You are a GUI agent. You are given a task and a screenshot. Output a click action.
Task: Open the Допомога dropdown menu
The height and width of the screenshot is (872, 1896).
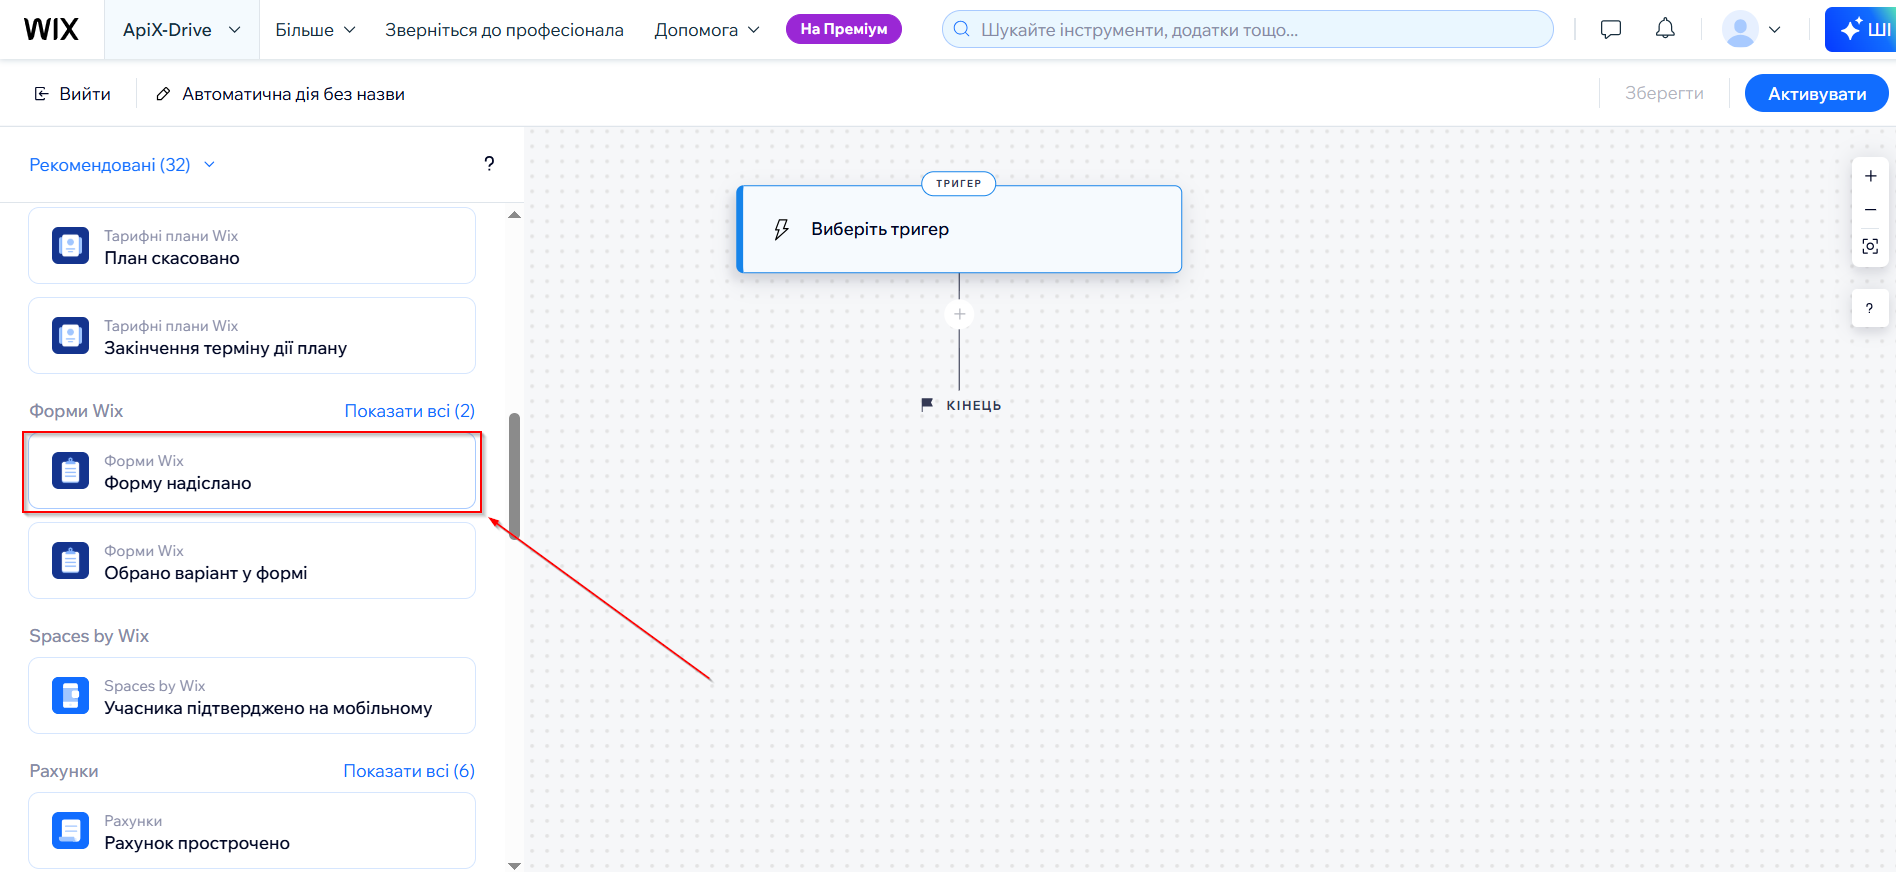pos(707,30)
